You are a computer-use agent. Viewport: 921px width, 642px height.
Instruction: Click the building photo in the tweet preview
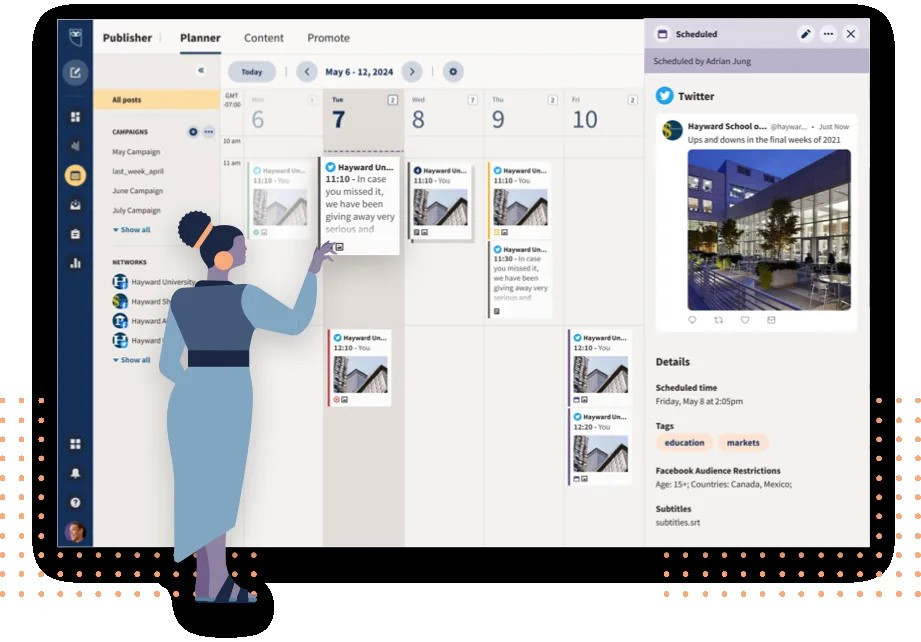[x=769, y=230]
